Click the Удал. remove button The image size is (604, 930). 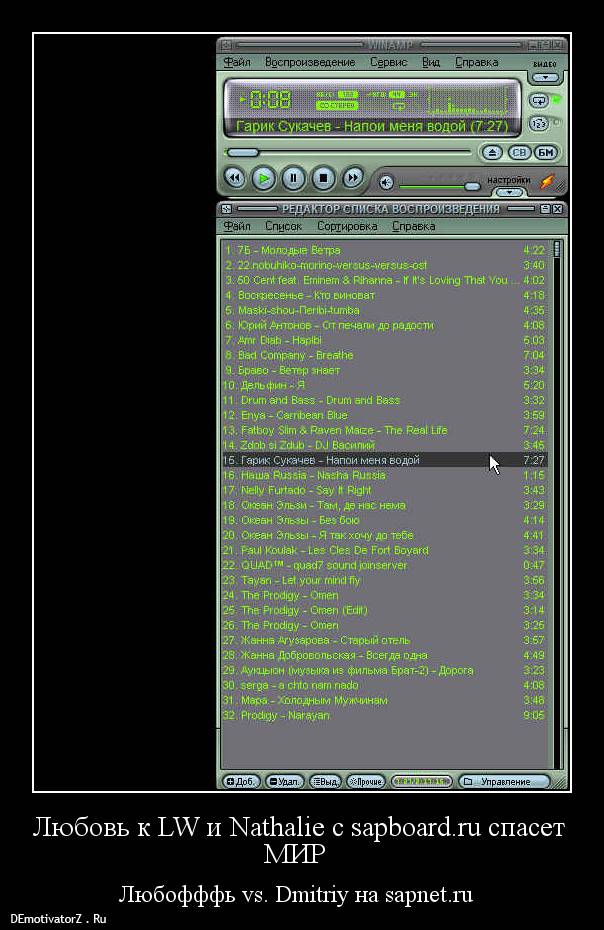[284, 781]
